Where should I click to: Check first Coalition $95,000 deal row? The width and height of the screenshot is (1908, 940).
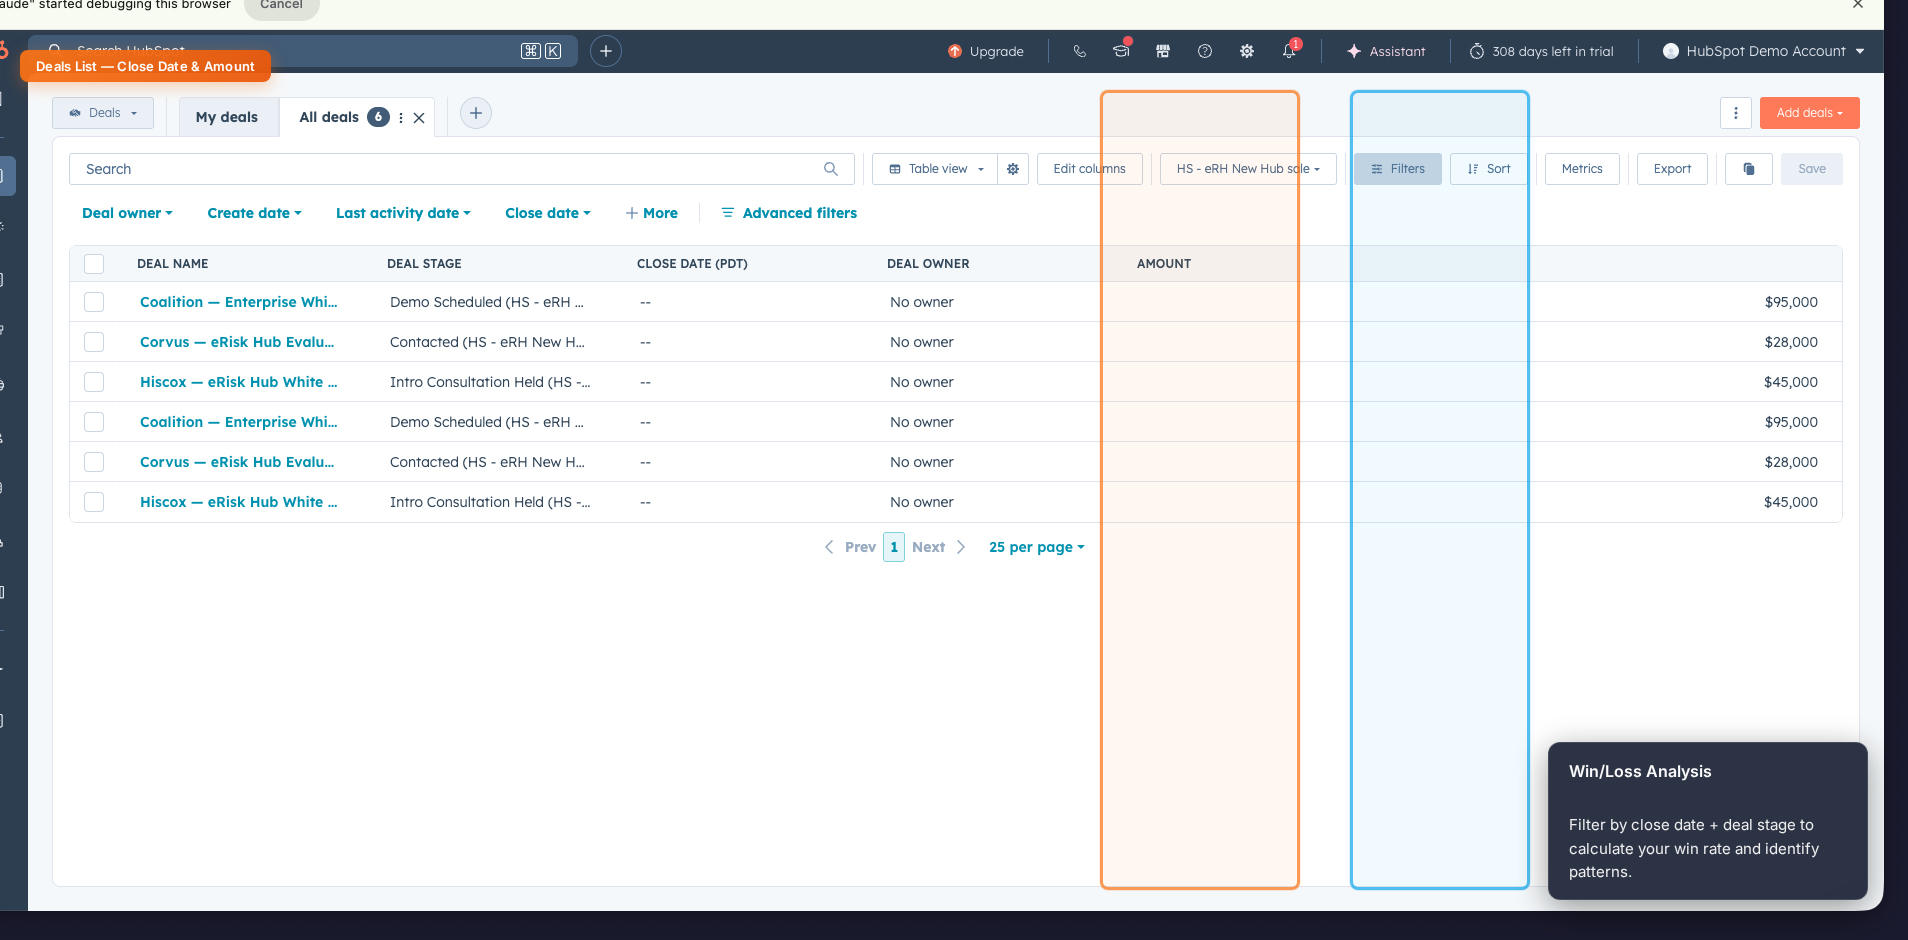coord(94,302)
